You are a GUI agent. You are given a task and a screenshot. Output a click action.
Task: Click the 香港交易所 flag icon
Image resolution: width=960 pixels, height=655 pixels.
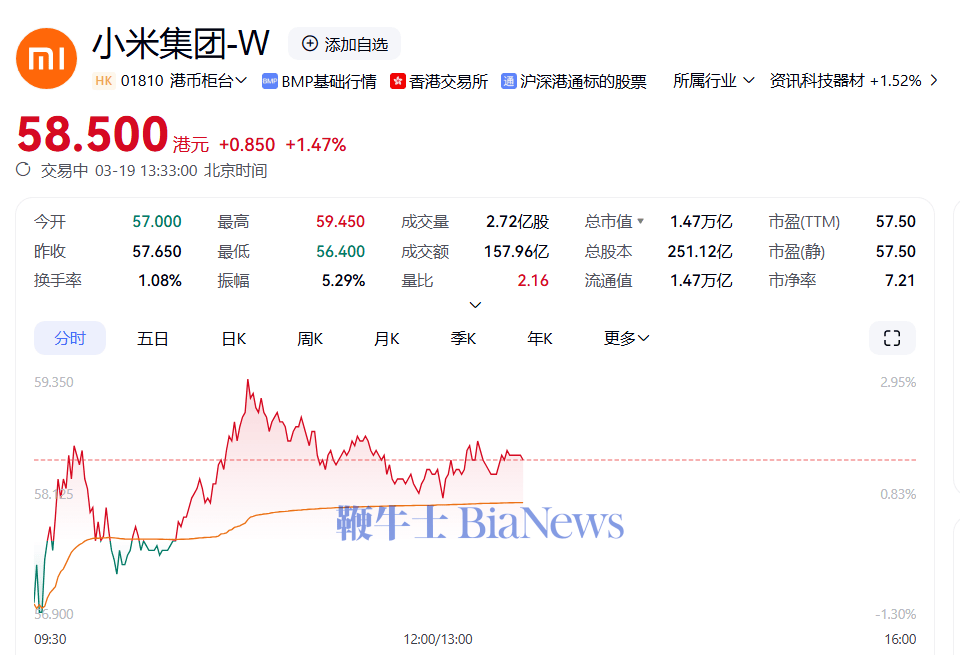tap(397, 81)
